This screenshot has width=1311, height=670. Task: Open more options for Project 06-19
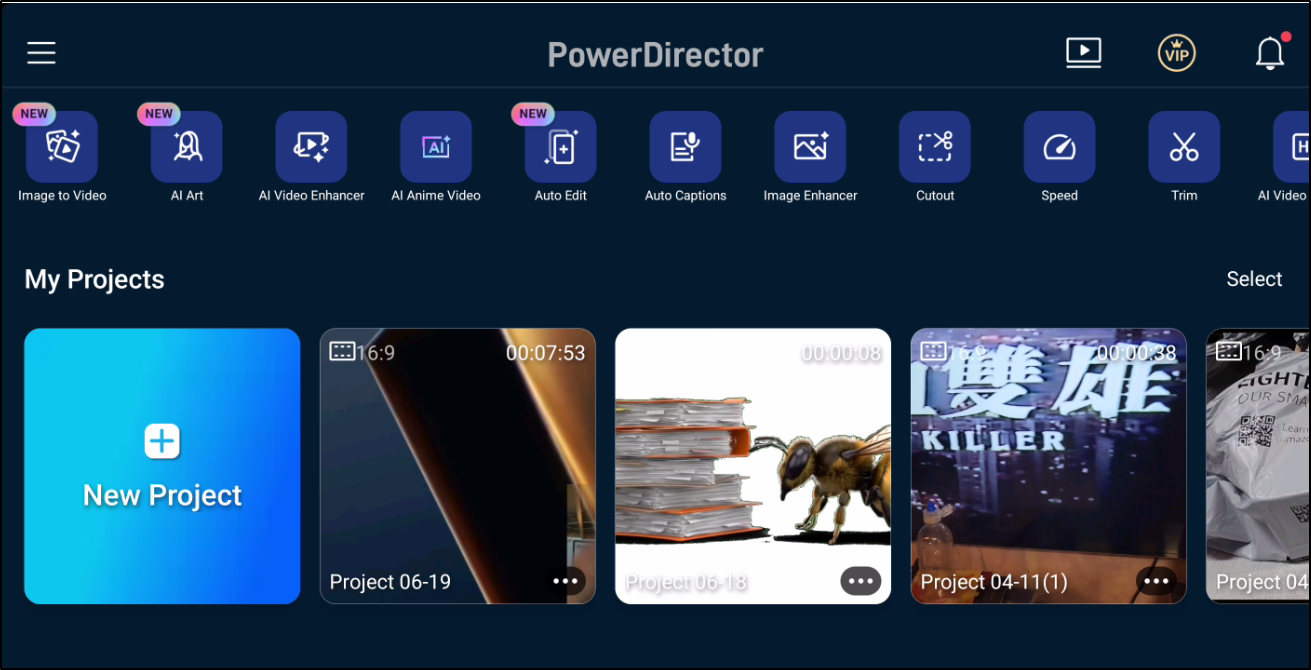[566, 581]
